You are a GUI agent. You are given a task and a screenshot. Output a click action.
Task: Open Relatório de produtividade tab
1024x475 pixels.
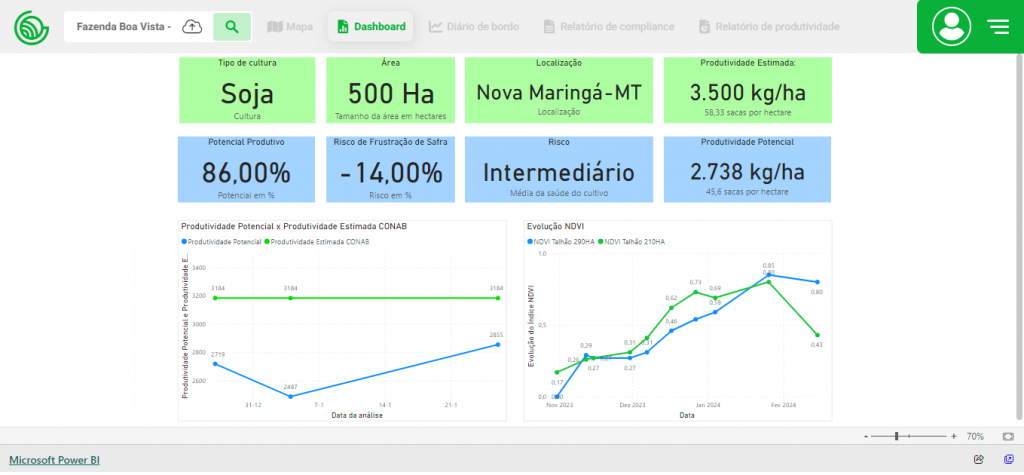[769, 27]
